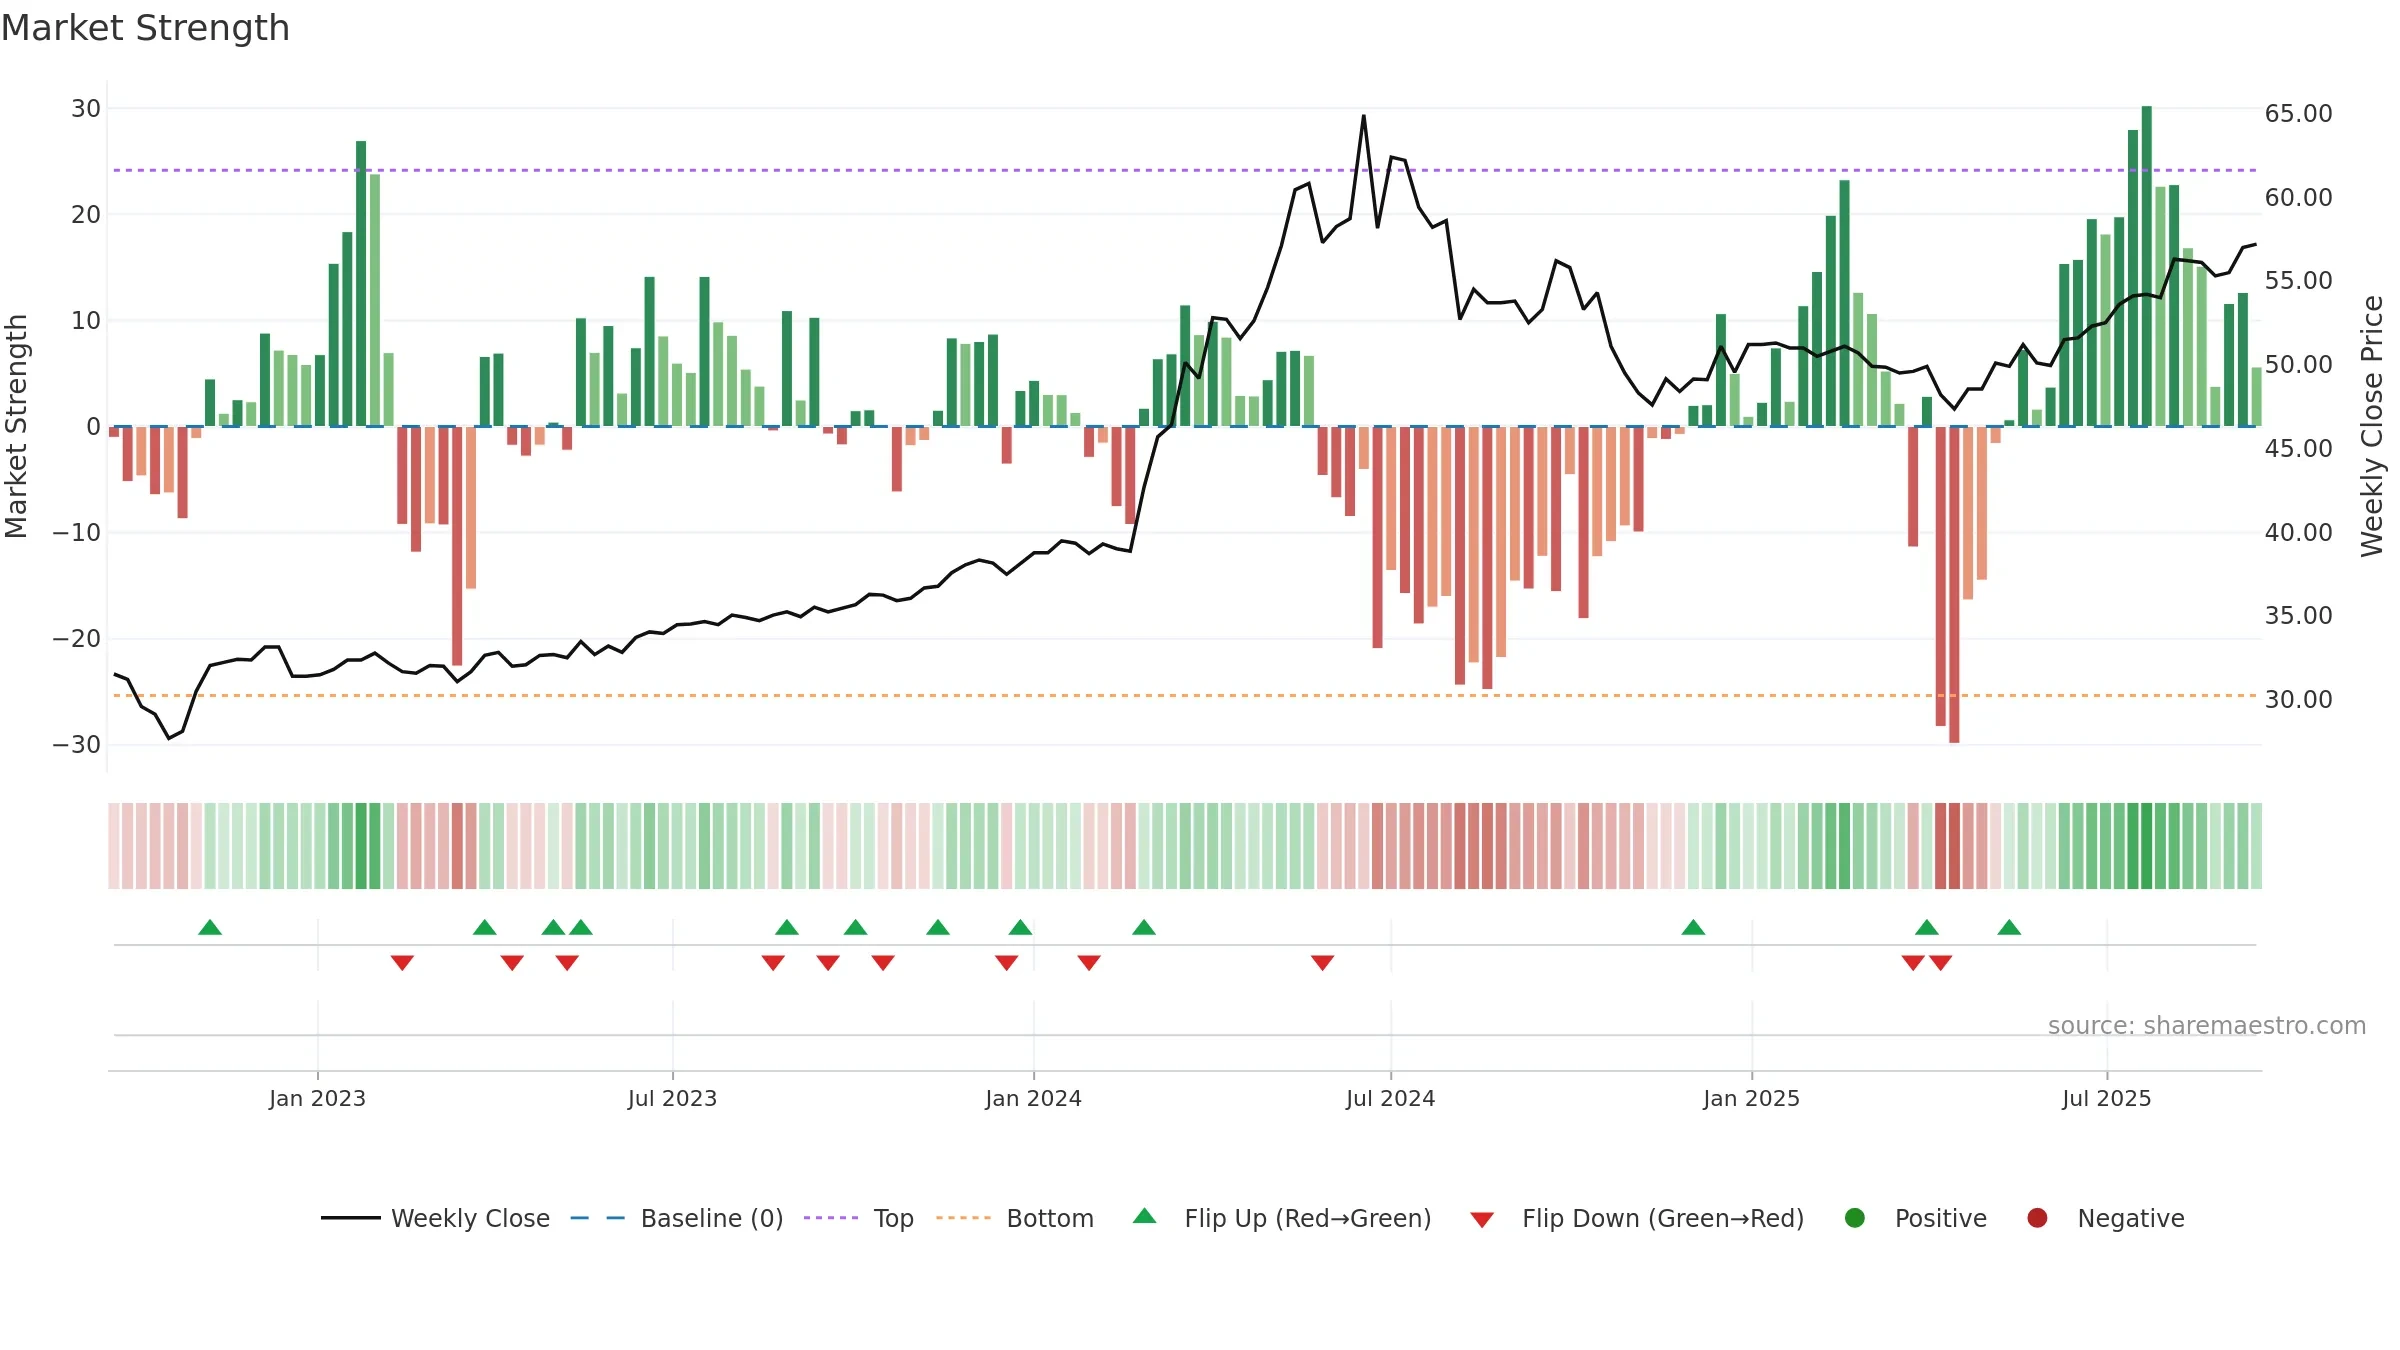Click the flip-up marker after Jan 2024 at February

(x=1144, y=927)
